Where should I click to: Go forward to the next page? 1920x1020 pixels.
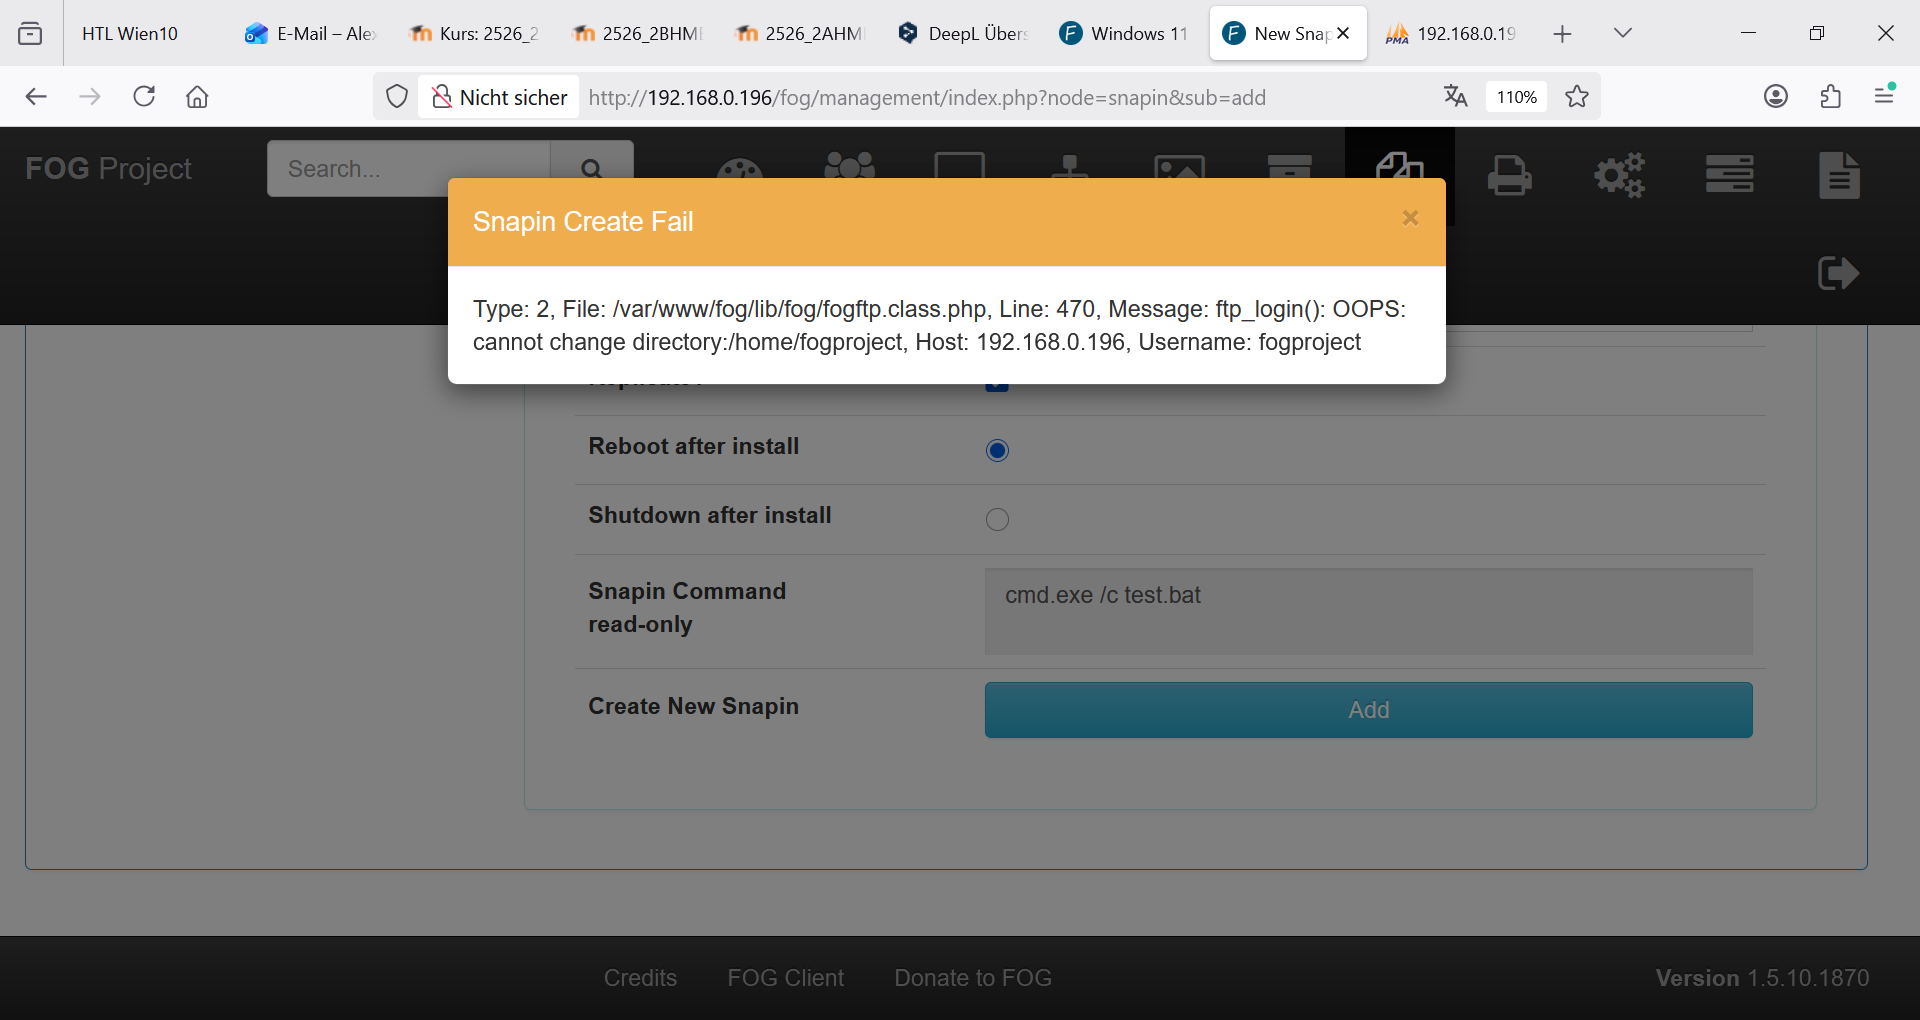click(90, 96)
